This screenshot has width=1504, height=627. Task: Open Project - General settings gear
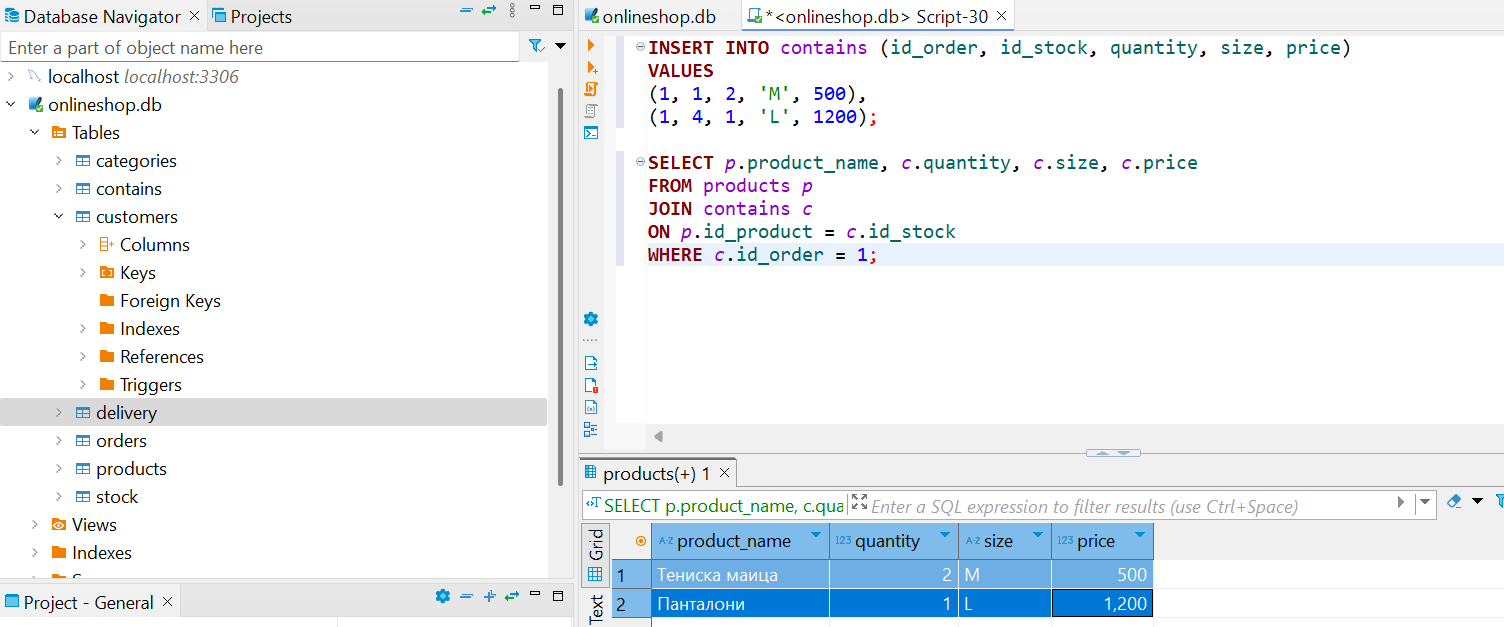point(443,596)
